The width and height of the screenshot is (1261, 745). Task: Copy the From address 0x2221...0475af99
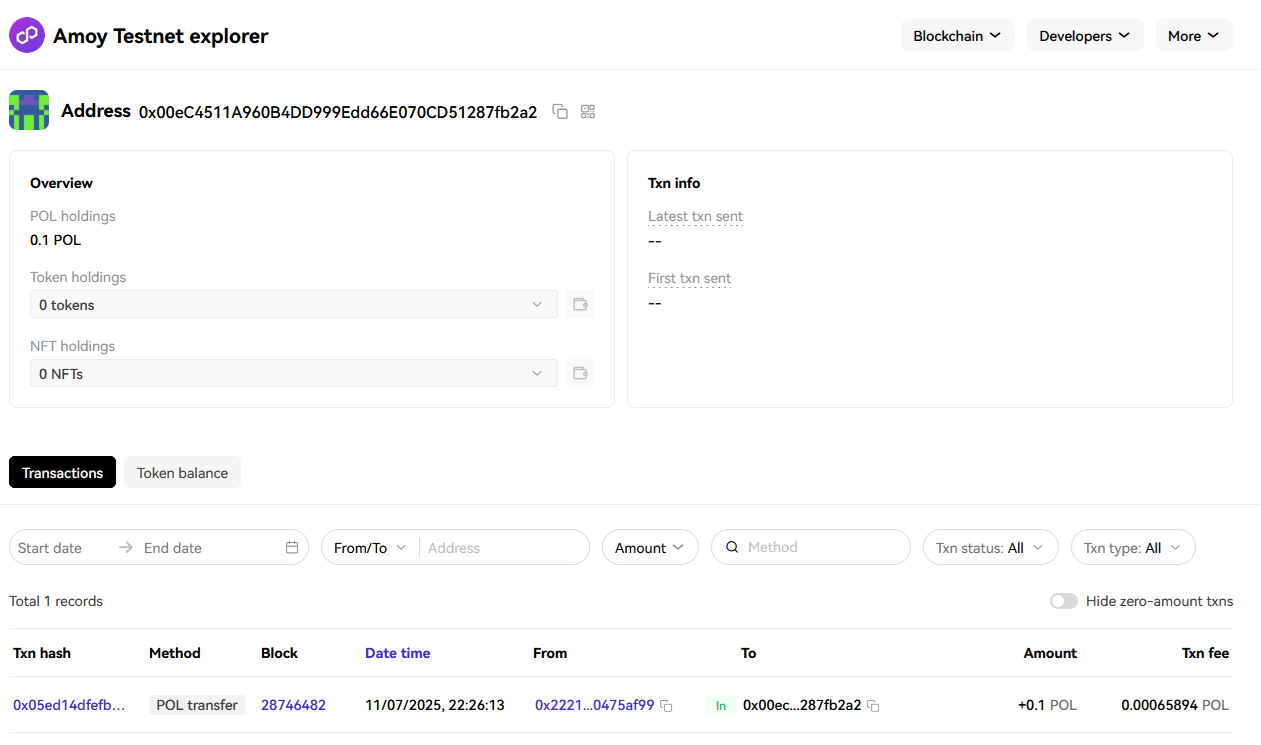click(667, 706)
